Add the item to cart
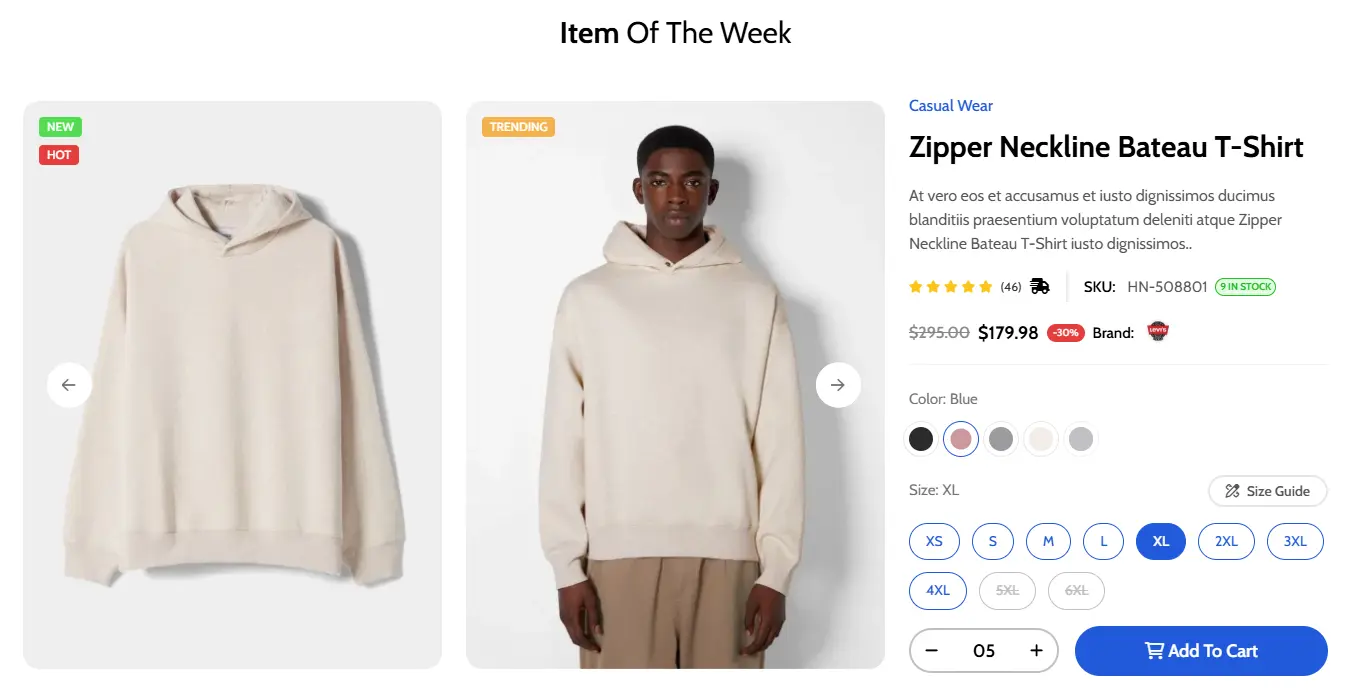This screenshot has height=698, width=1350. (x=1200, y=651)
